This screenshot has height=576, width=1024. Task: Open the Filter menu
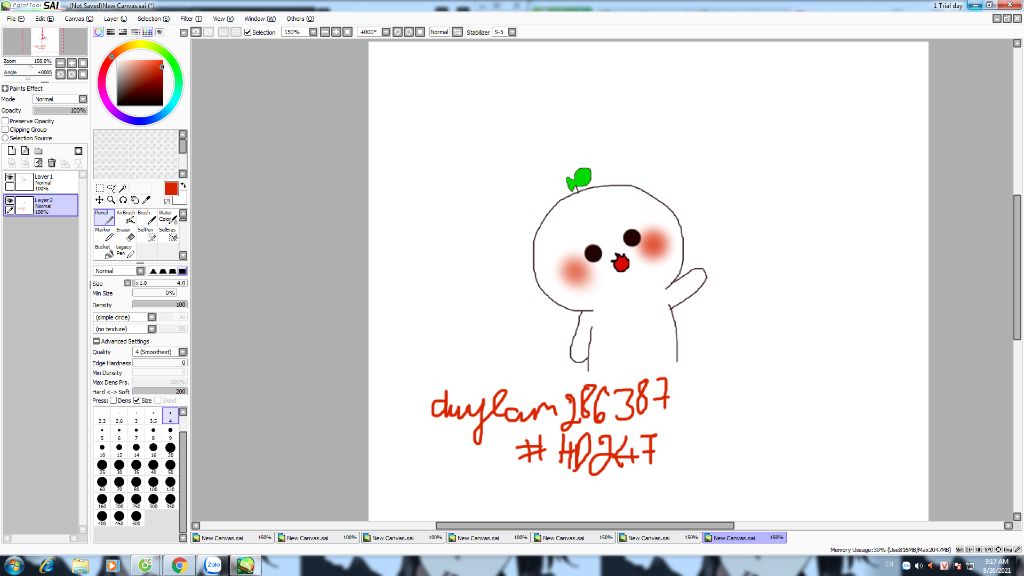191,19
